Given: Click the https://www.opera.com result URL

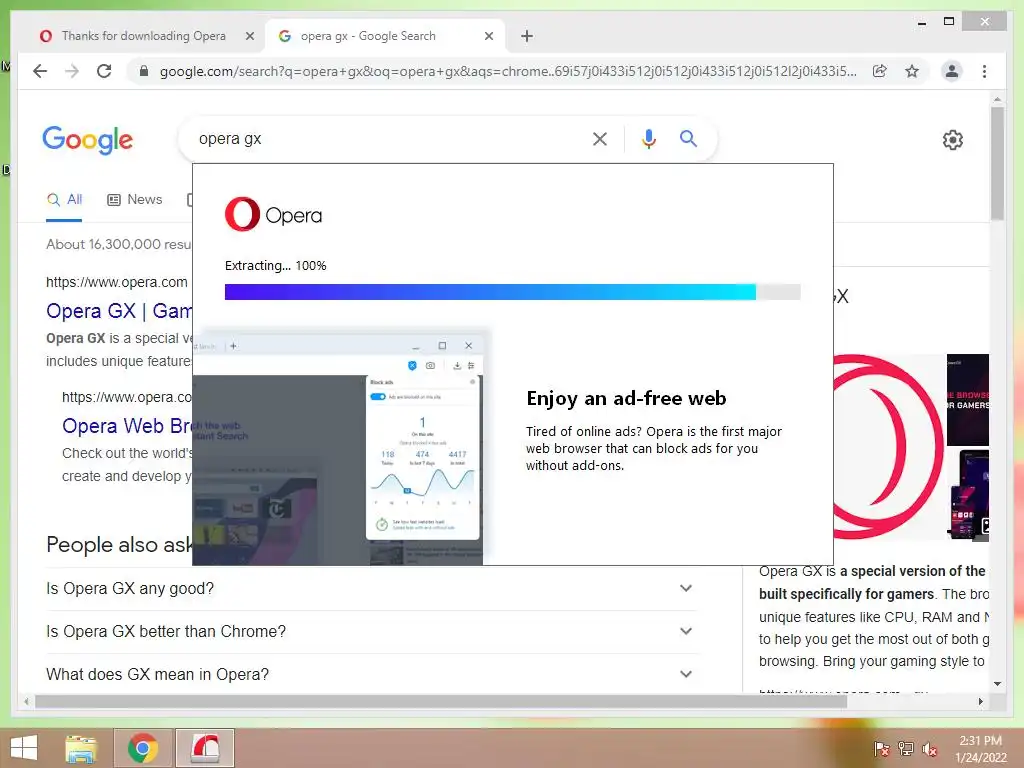Looking at the screenshot, I should click(x=116, y=282).
